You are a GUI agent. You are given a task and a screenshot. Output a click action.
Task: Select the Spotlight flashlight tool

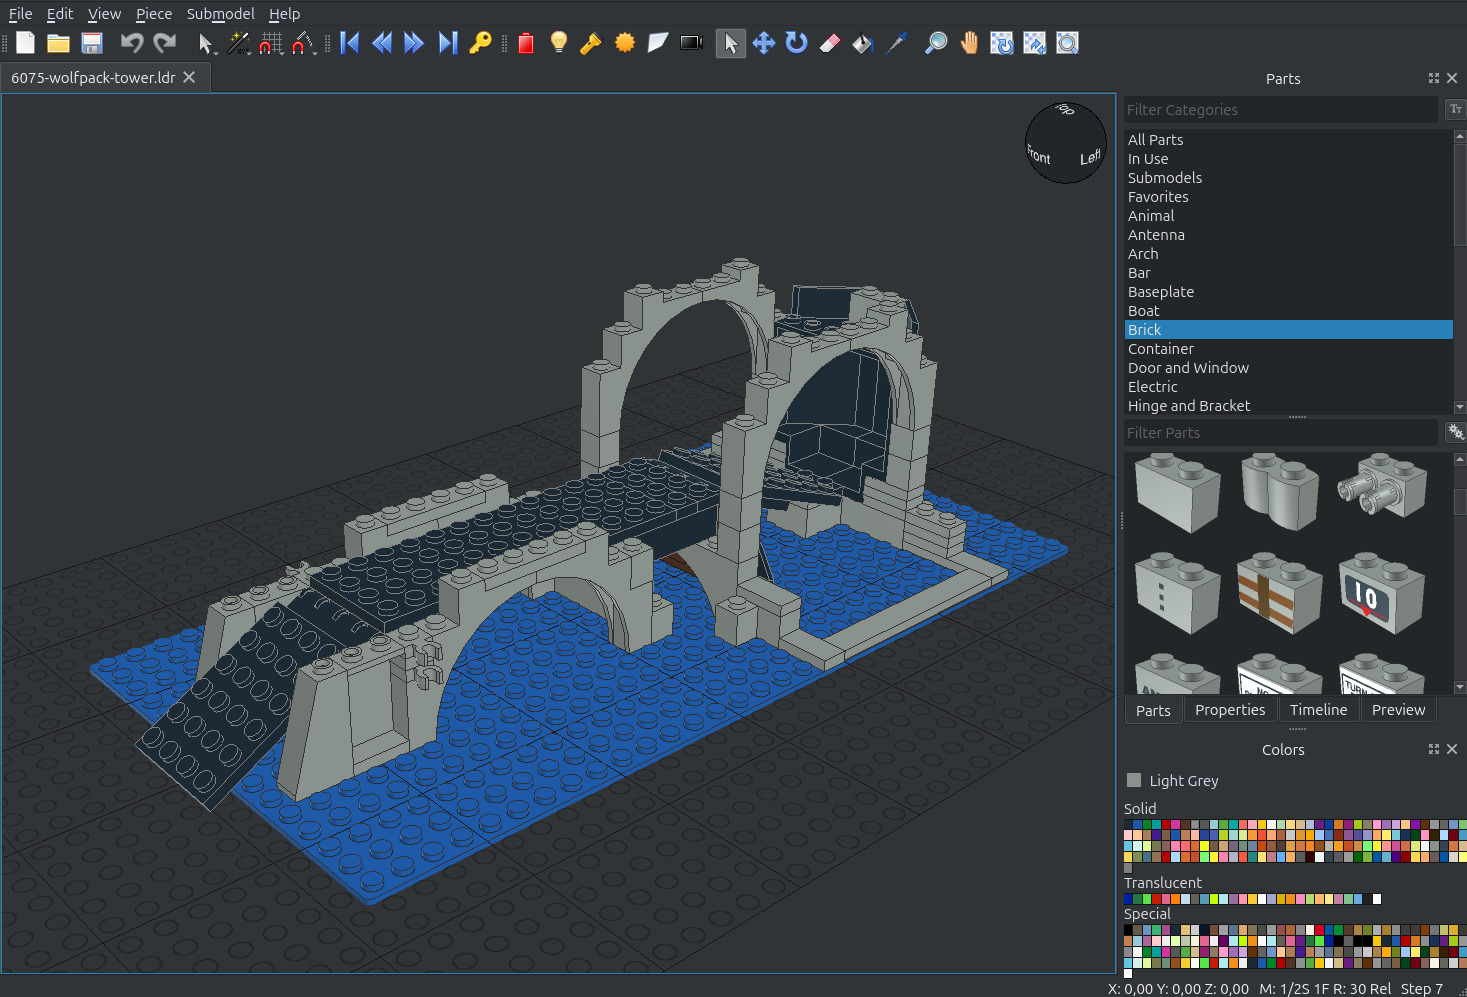click(x=591, y=43)
